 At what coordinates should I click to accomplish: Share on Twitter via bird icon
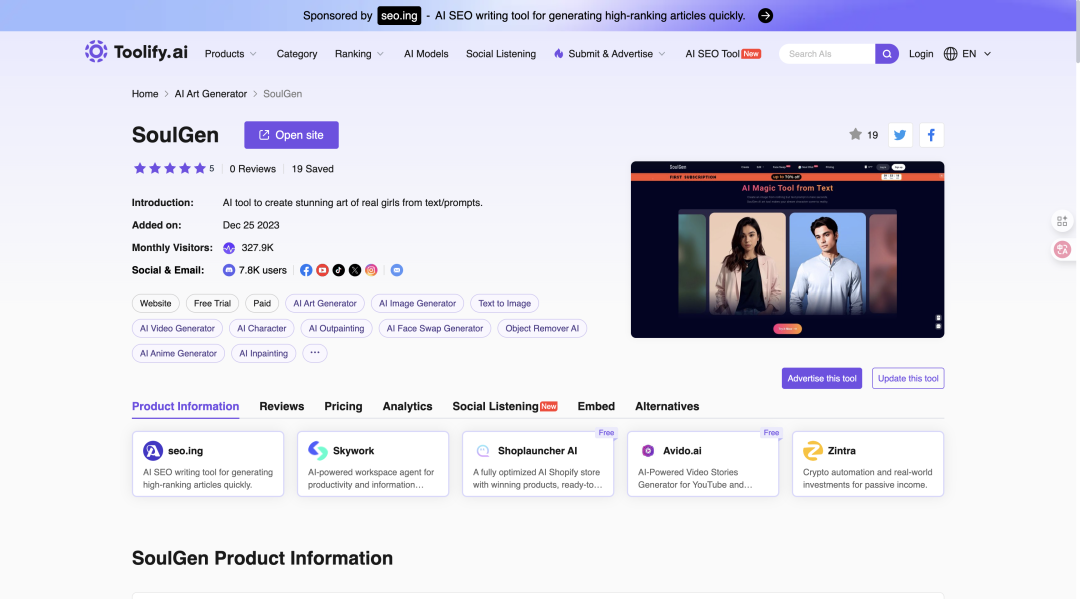coord(900,135)
